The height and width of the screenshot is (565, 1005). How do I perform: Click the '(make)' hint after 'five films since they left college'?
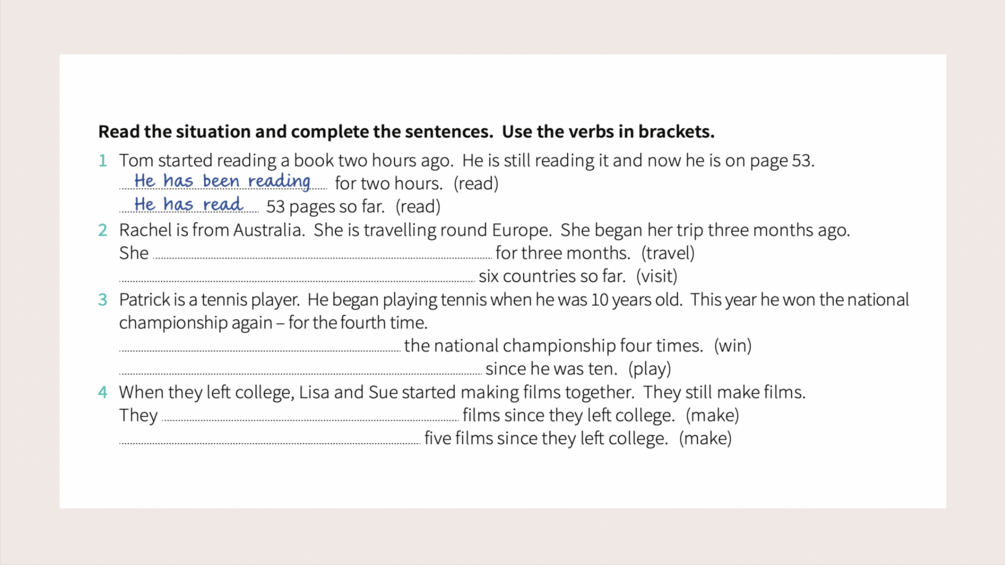coord(705,439)
